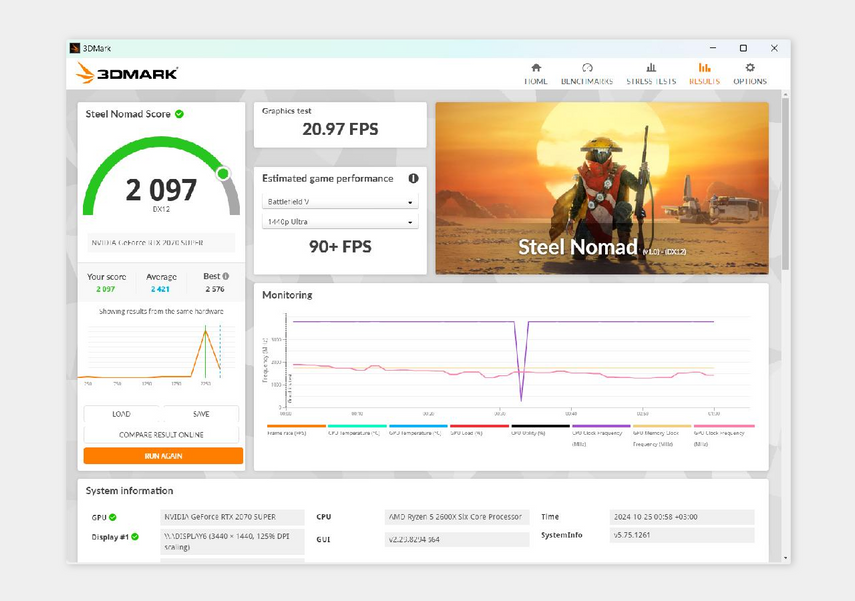Click the 20.97 FPS graphics test value
This screenshot has height=601, width=855.
pyautogui.click(x=340, y=129)
